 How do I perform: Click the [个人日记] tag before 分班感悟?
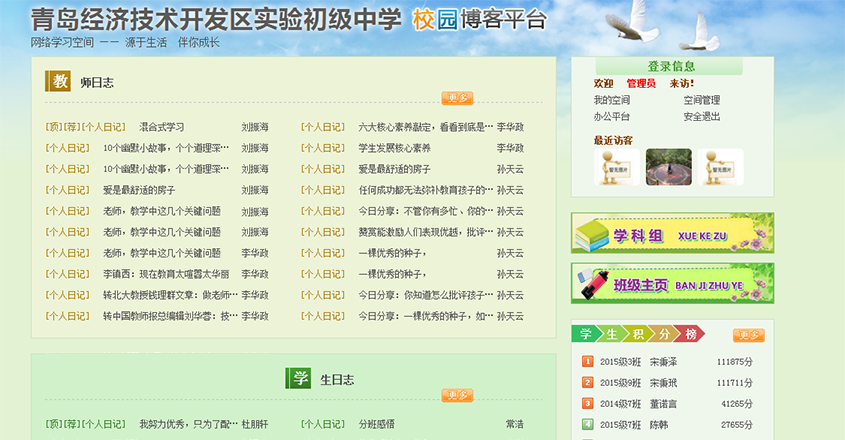pyautogui.click(x=323, y=424)
